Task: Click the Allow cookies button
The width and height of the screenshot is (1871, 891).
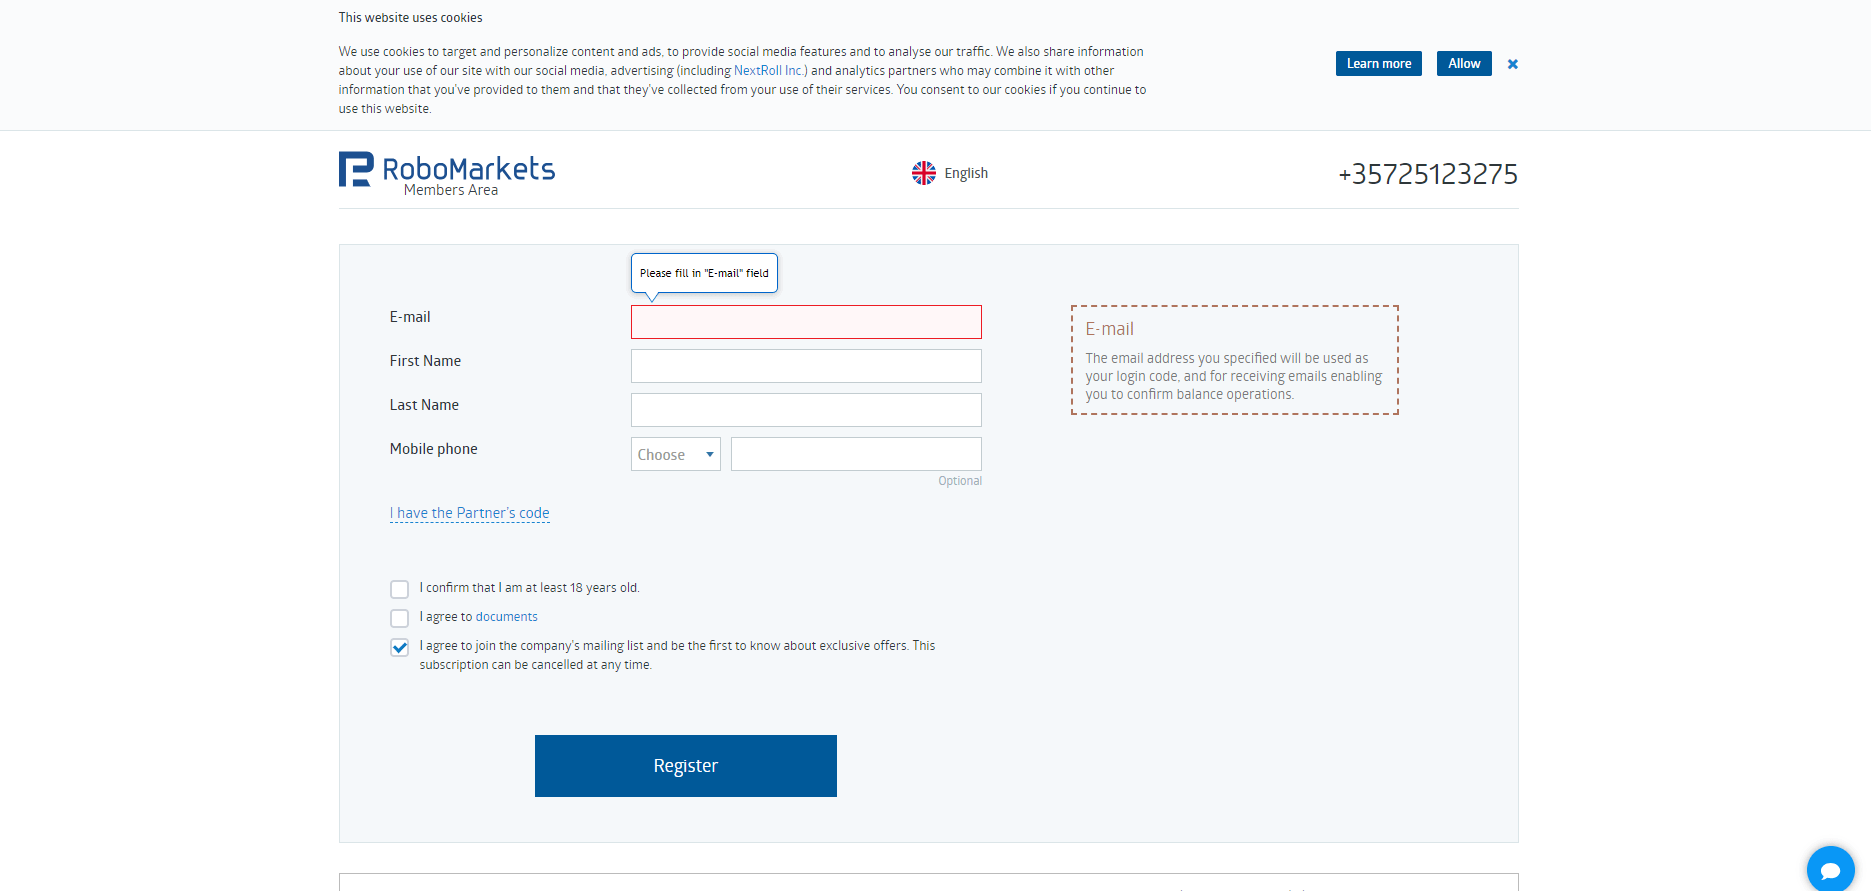Action: (1464, 63)
